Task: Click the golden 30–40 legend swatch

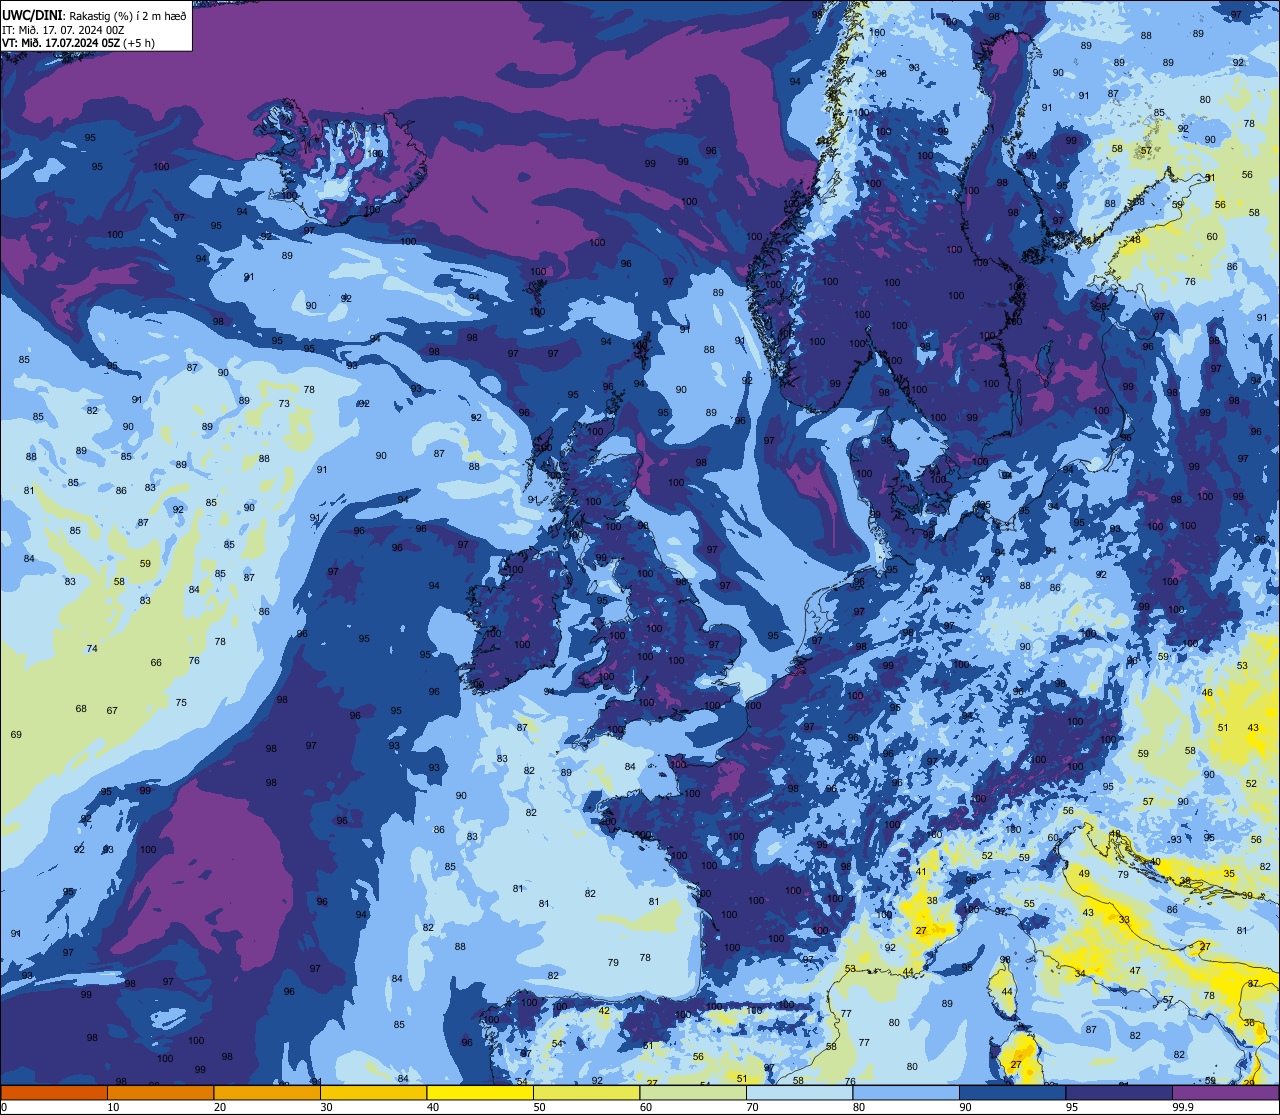Action: pos(373,1092)
